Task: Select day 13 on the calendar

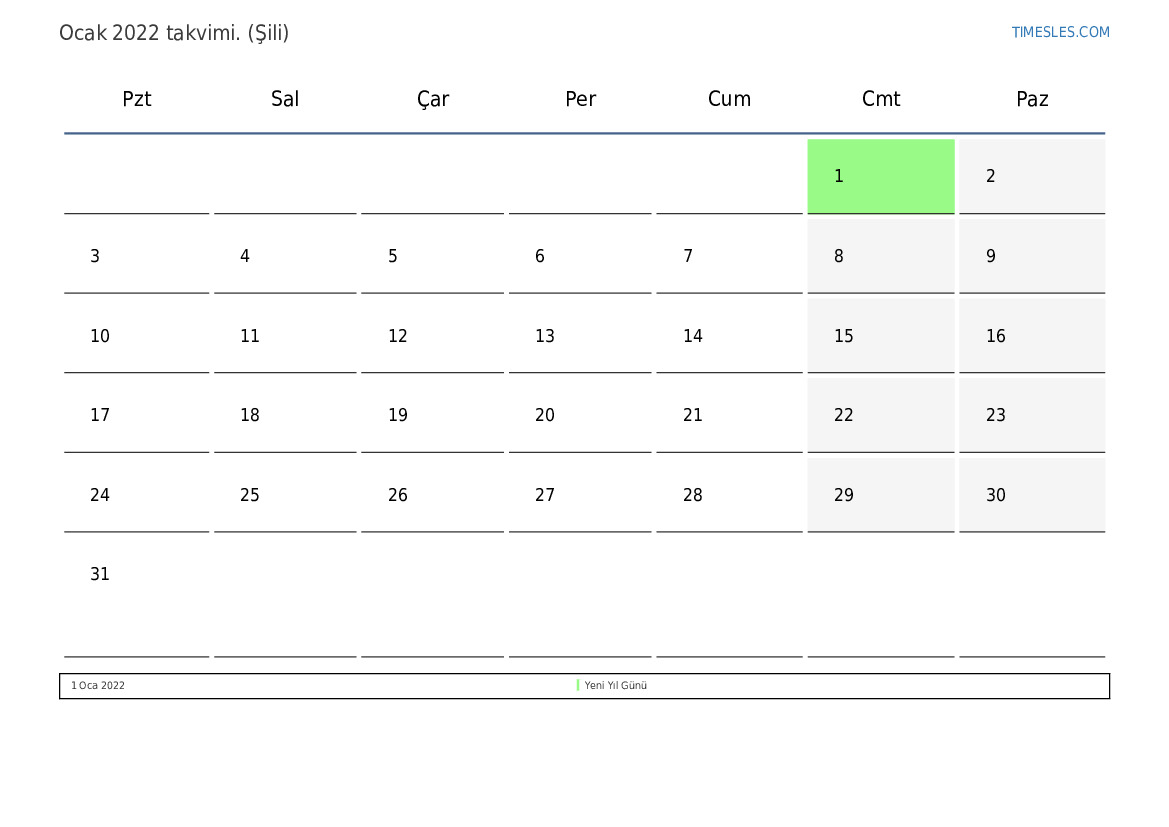Action: [580, 336]
